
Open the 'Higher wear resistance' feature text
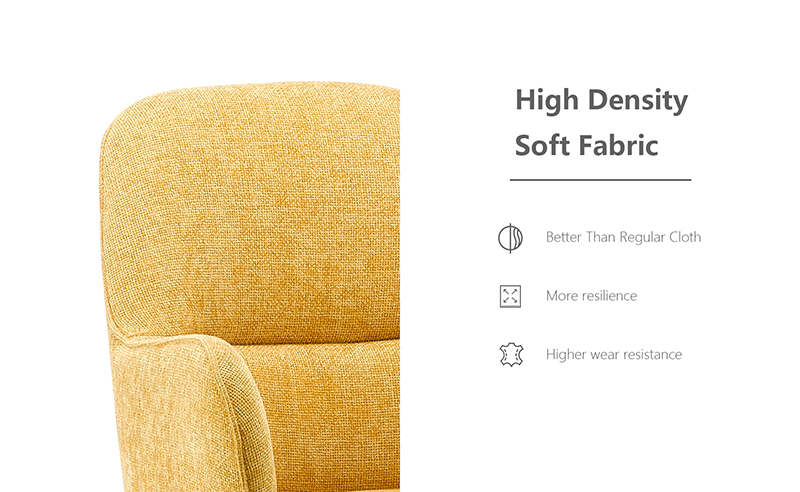pos(614,354)
